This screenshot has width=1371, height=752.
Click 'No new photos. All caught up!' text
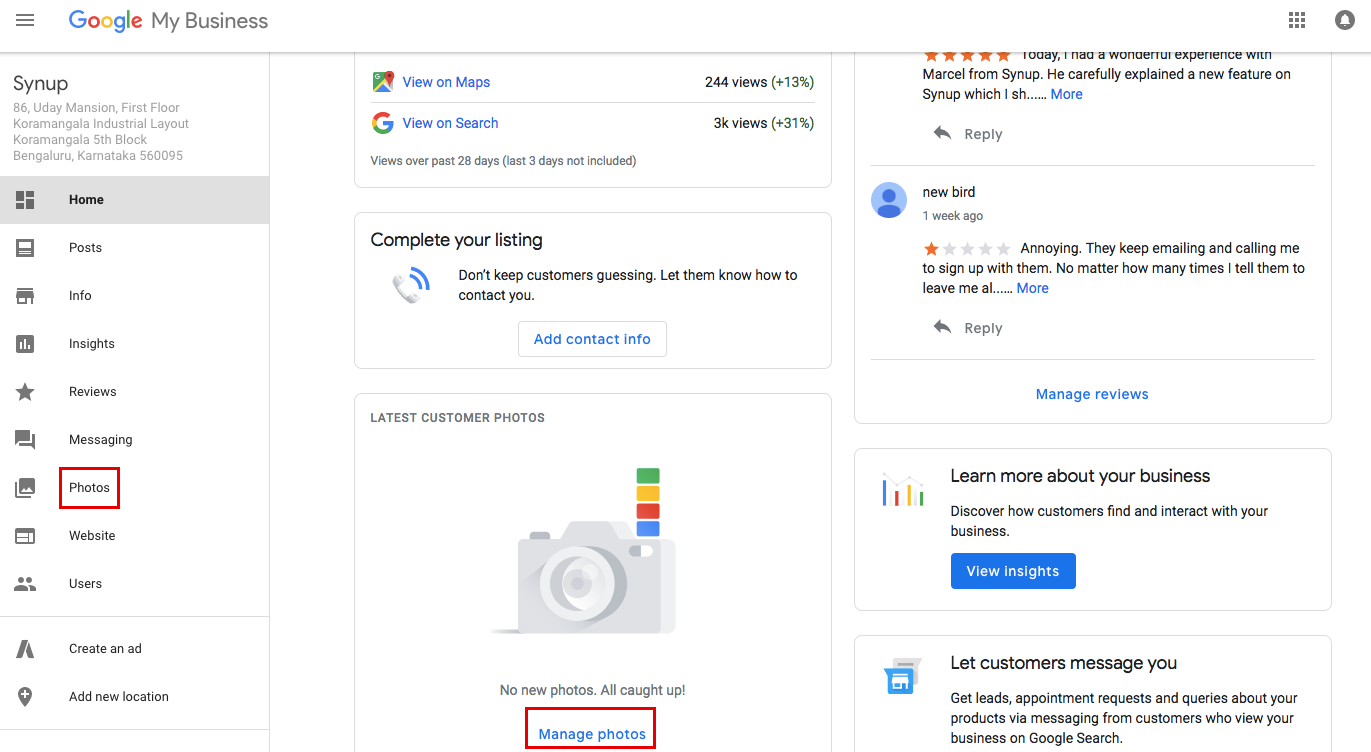[x=593, y=690]
